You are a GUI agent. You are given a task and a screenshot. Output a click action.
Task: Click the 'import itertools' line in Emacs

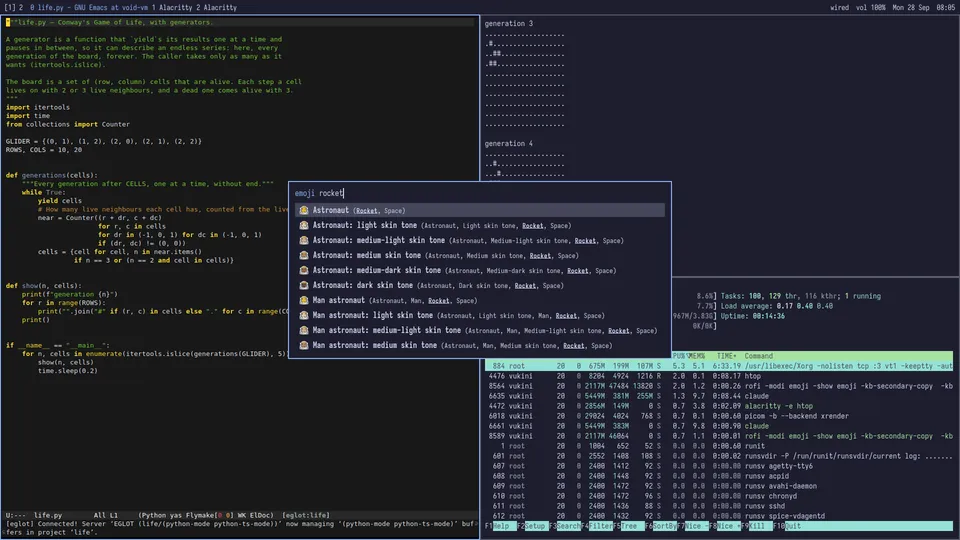[x=37, y=107]
